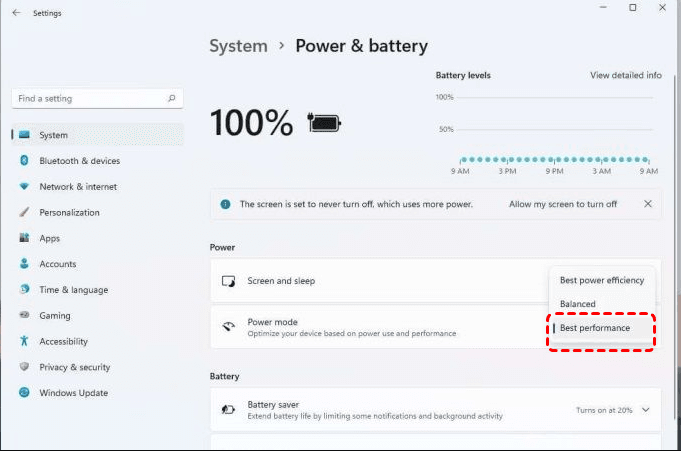Click Allow my screen to turn off

point(563,204)
